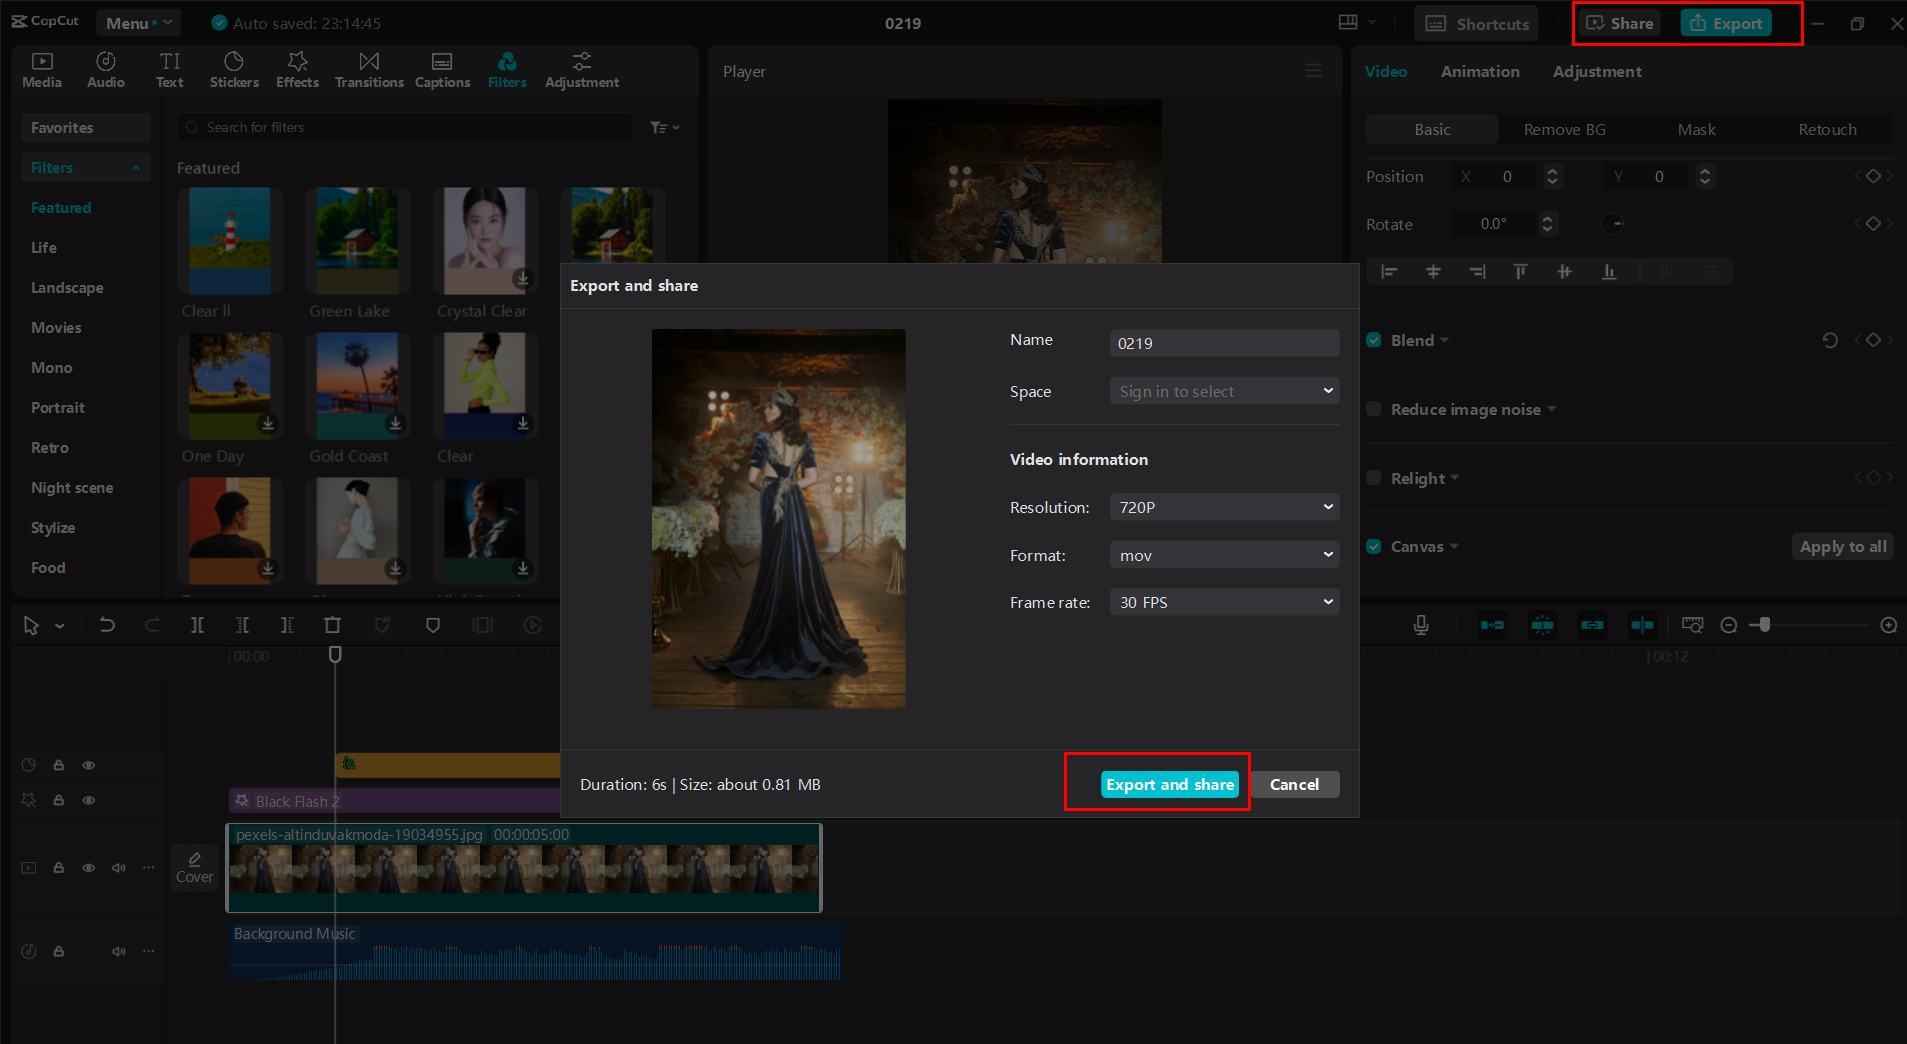
Task: Click the microphone record voiceover icon
Action: pyautogui.click(x=1420, y=625)
